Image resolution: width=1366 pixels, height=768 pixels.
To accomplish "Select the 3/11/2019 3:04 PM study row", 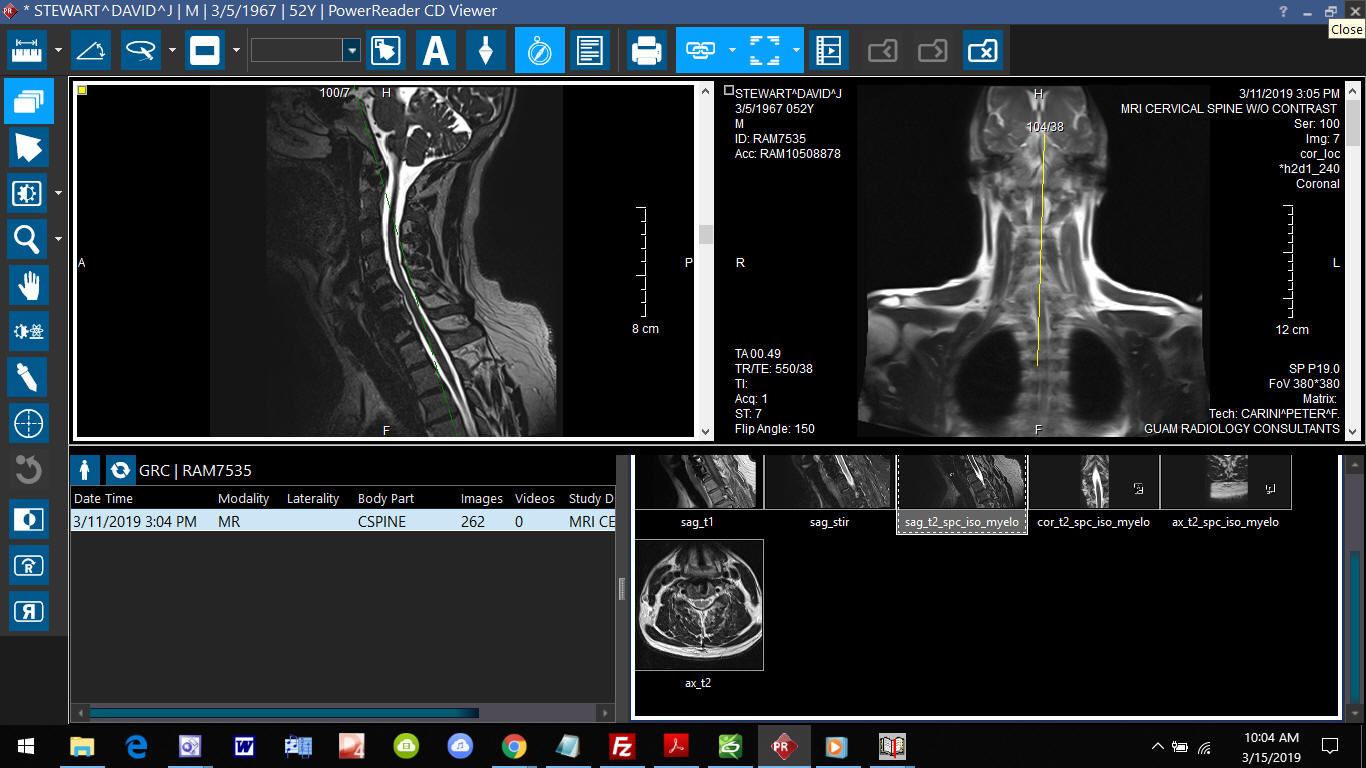I will pos(342,521).
